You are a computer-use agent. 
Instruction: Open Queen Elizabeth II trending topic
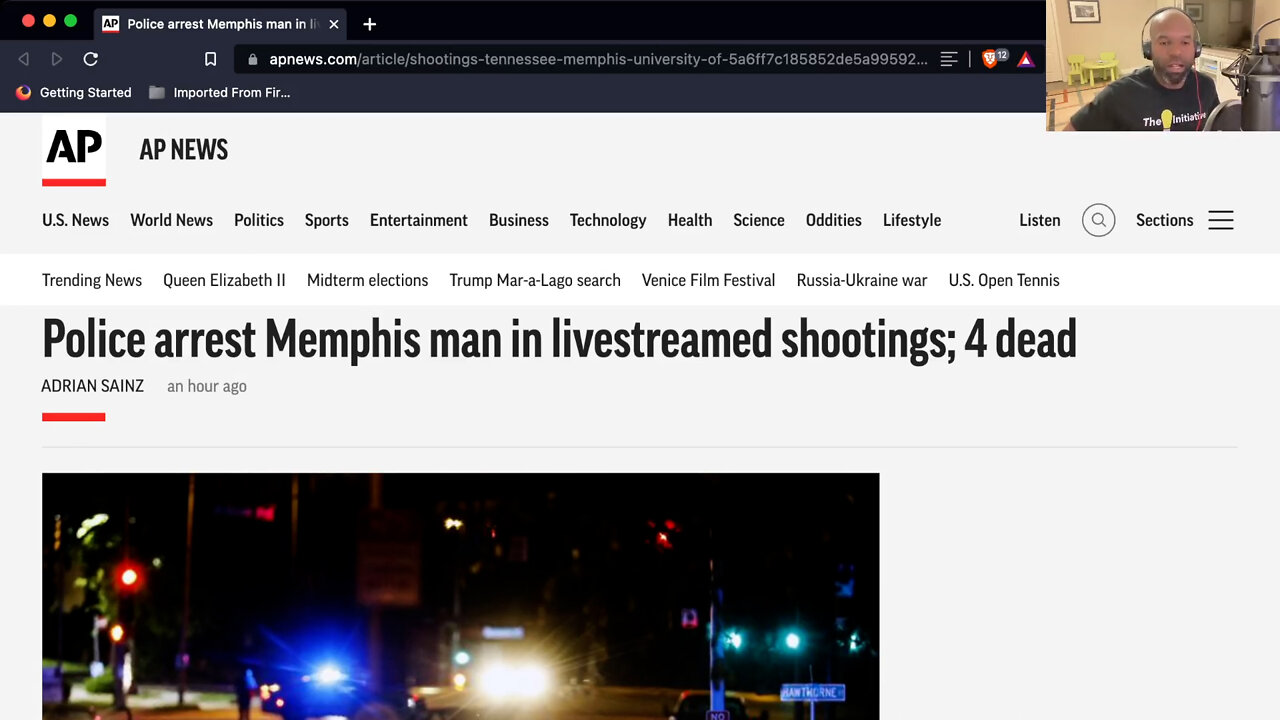pyautogui.click(x=224, y=280)
